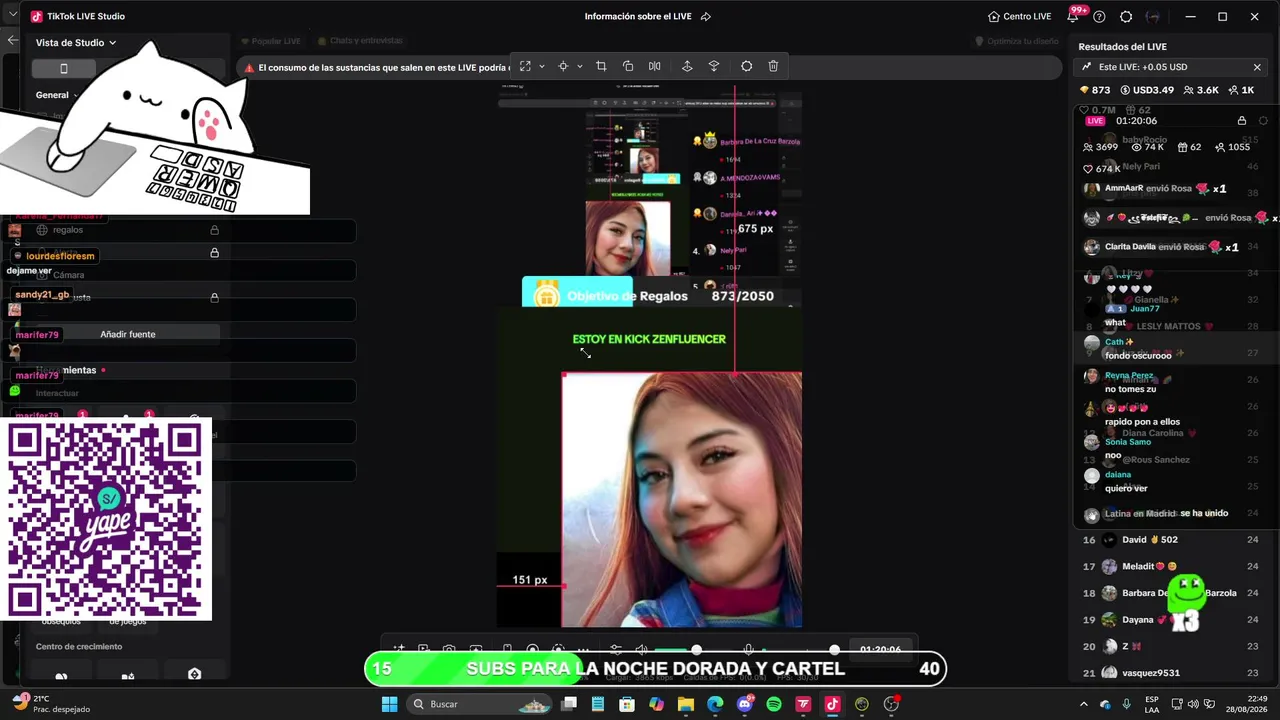
Task: Toggle the lock icon beside the LIVE timer
Action: point(1242,121)
